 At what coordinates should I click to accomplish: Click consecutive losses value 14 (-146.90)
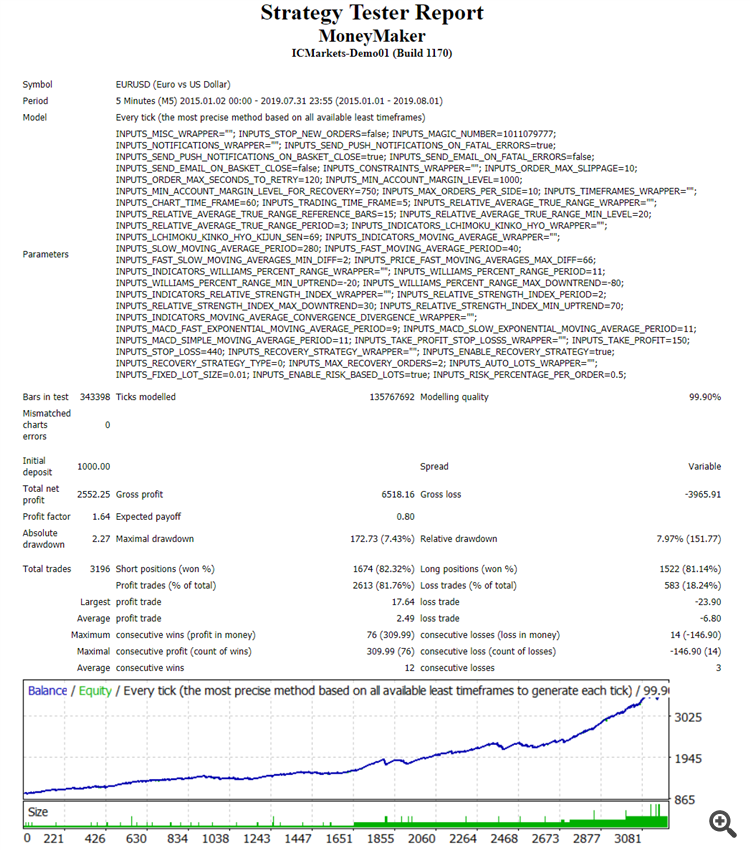point(696,635)
